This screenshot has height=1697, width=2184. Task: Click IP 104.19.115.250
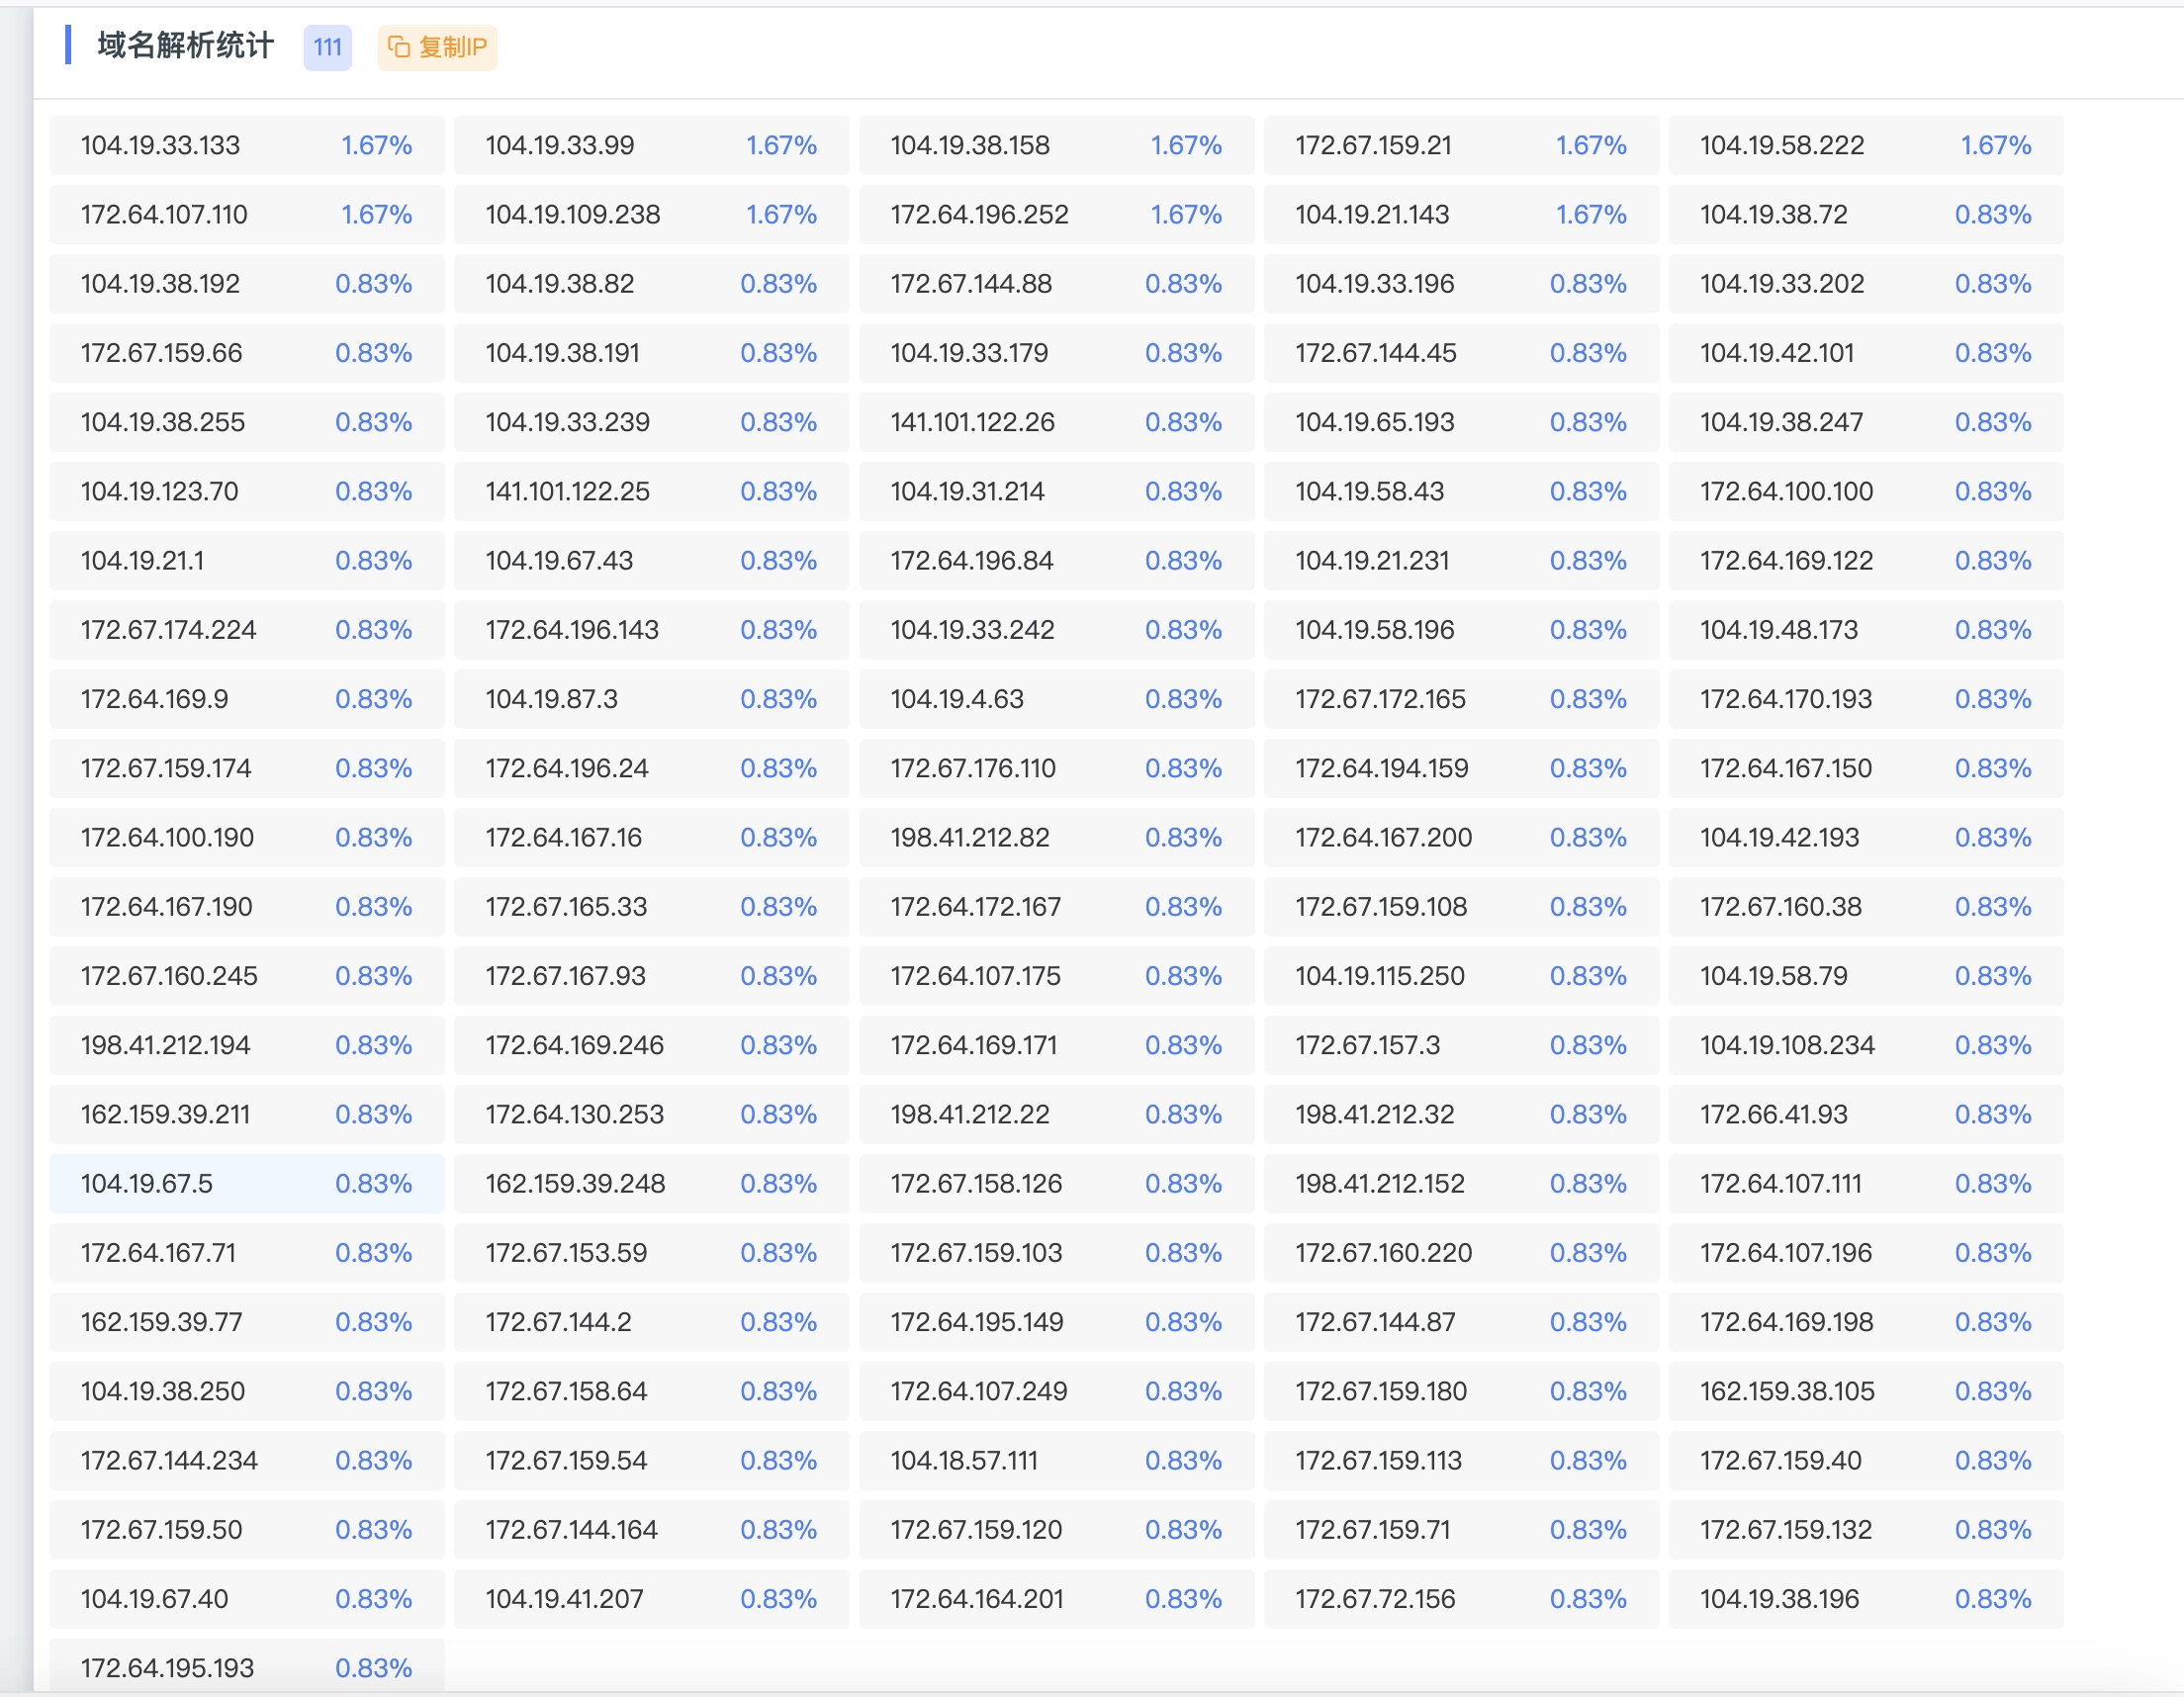(1461, 976)
